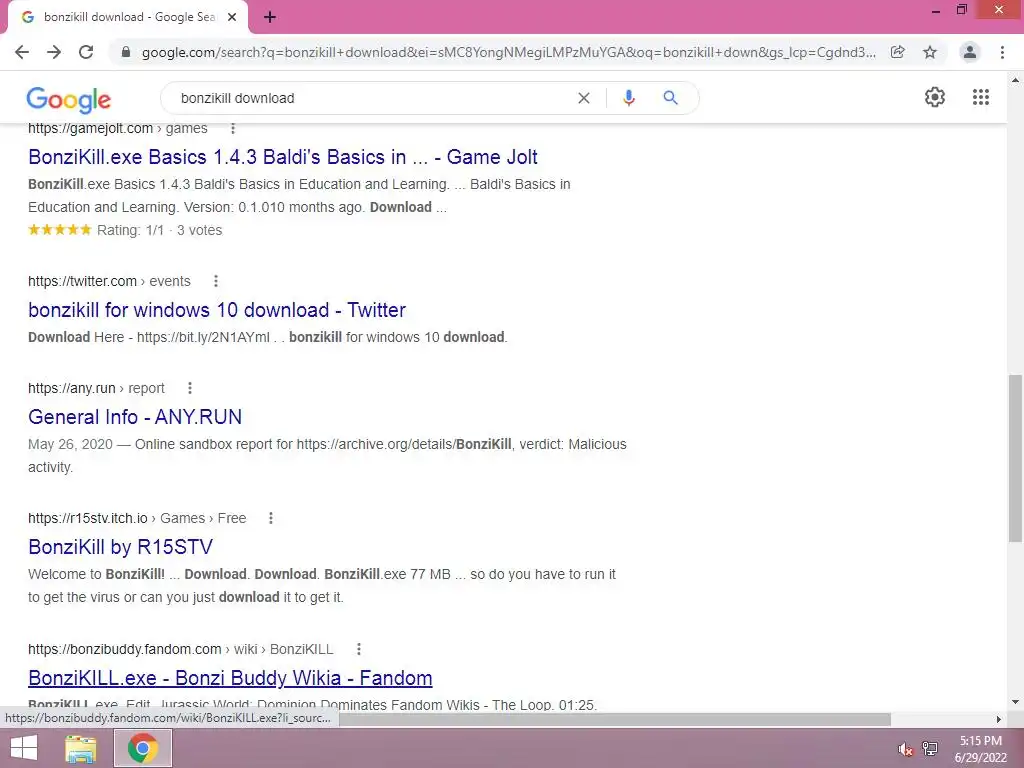Open the Google apps grid
Viewport: 1024px width, 768px height.
point(981,97)
